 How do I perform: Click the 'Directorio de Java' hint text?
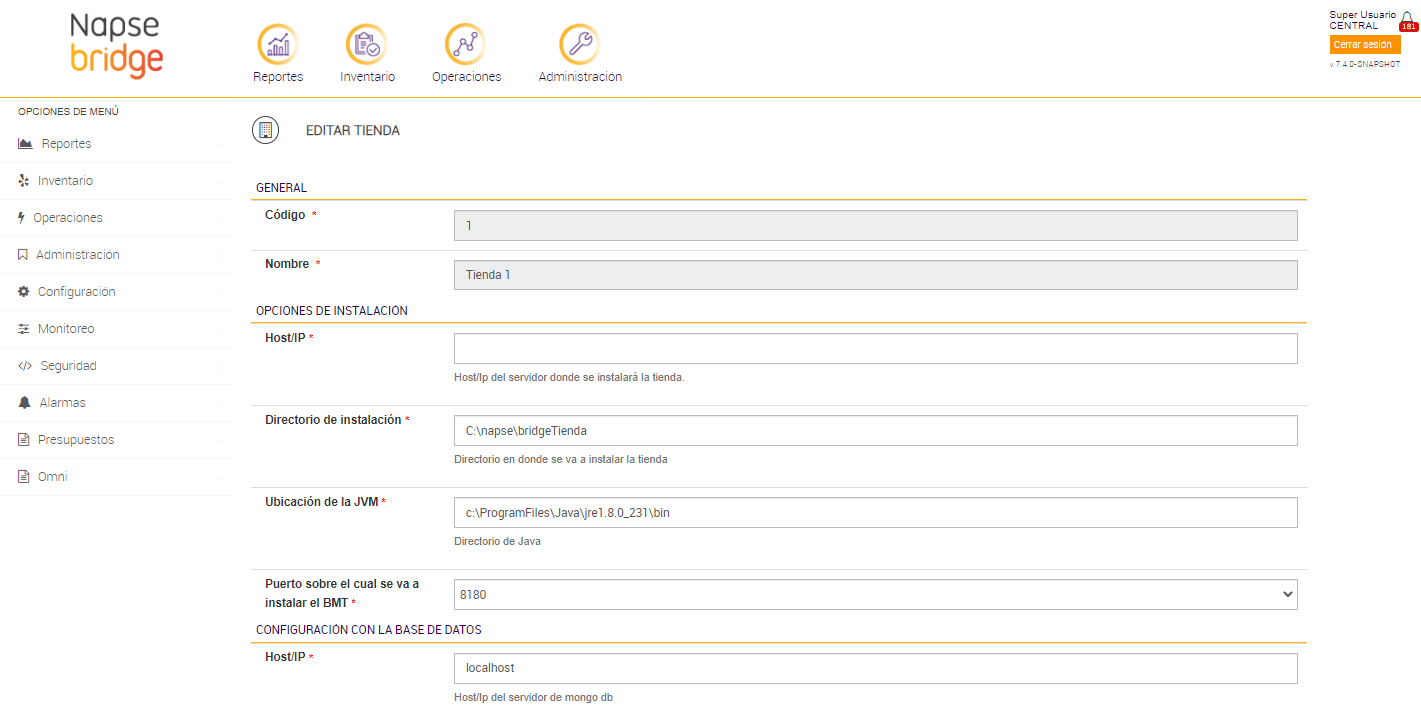pyautogui.click(x=497, y=542)
